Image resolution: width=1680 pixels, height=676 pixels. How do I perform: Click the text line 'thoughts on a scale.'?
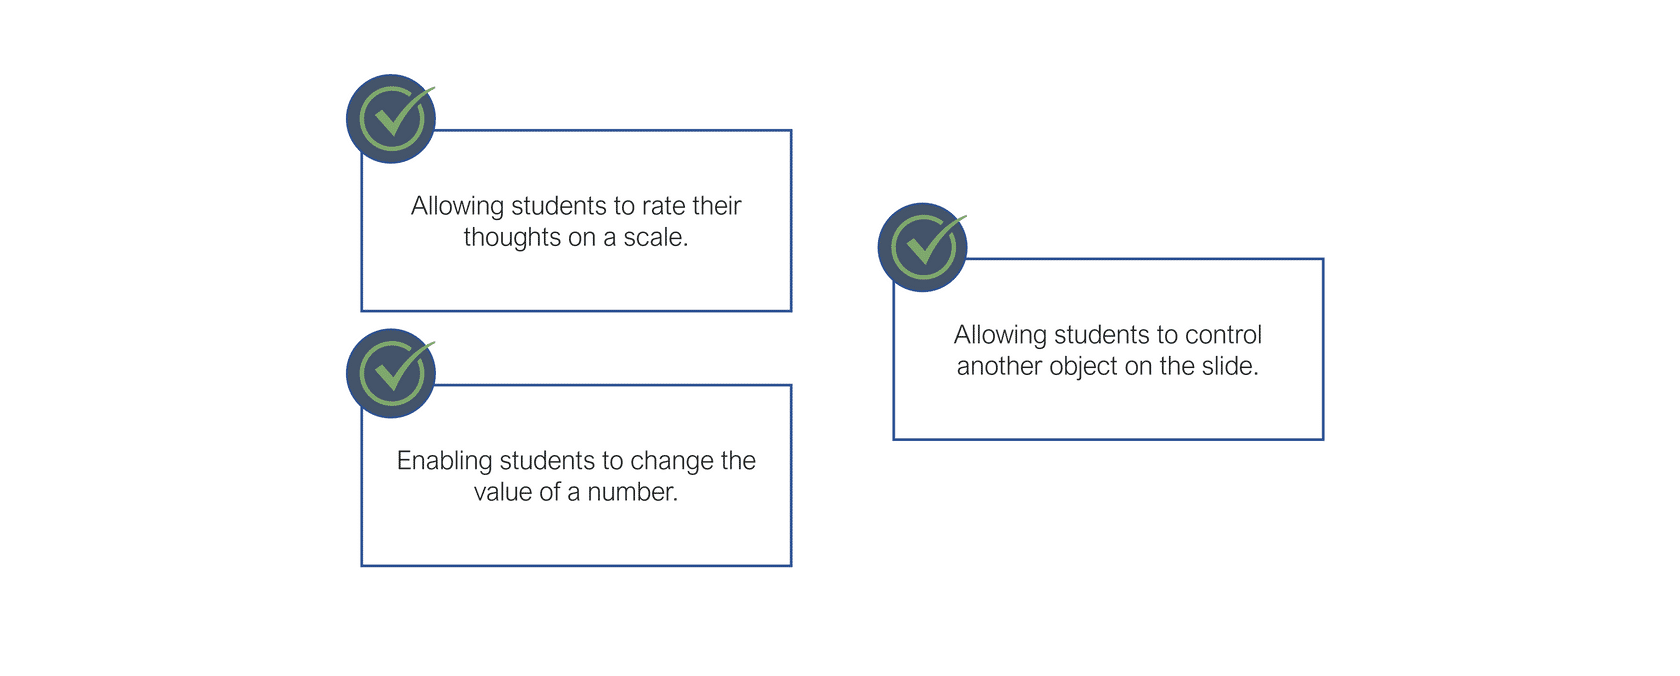pos(576,238)
